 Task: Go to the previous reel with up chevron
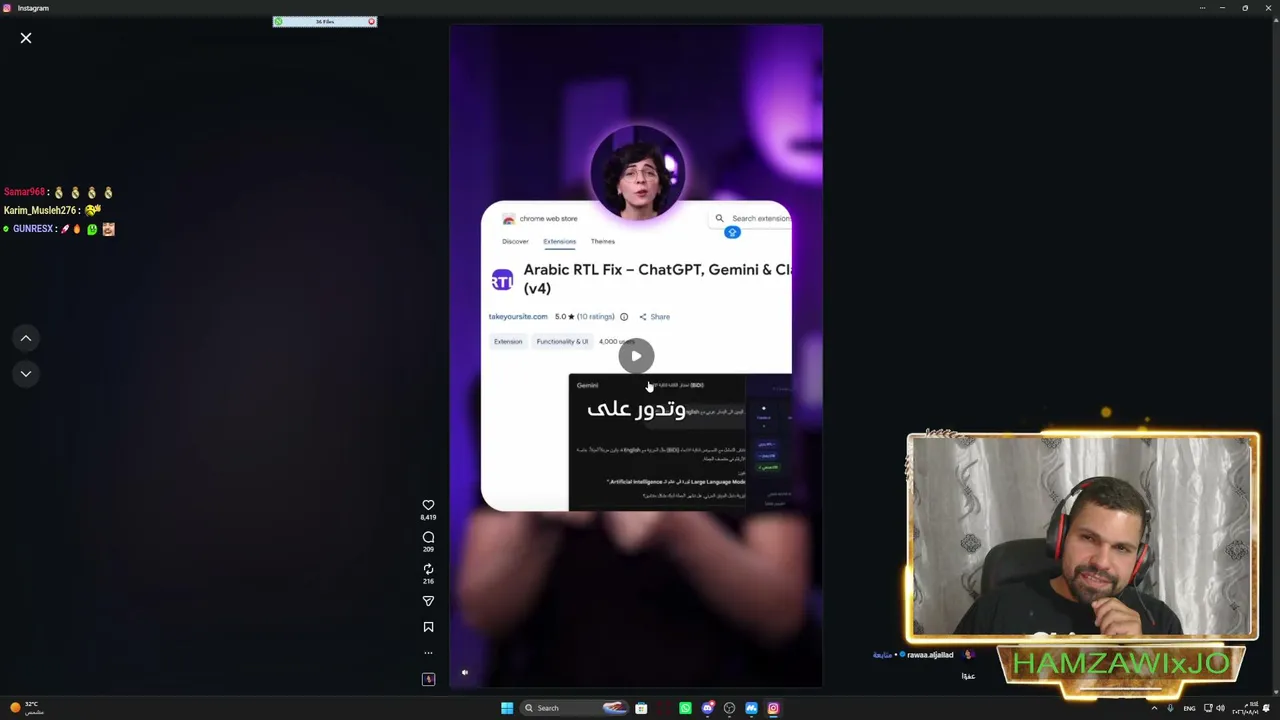(x=26, y=338)
